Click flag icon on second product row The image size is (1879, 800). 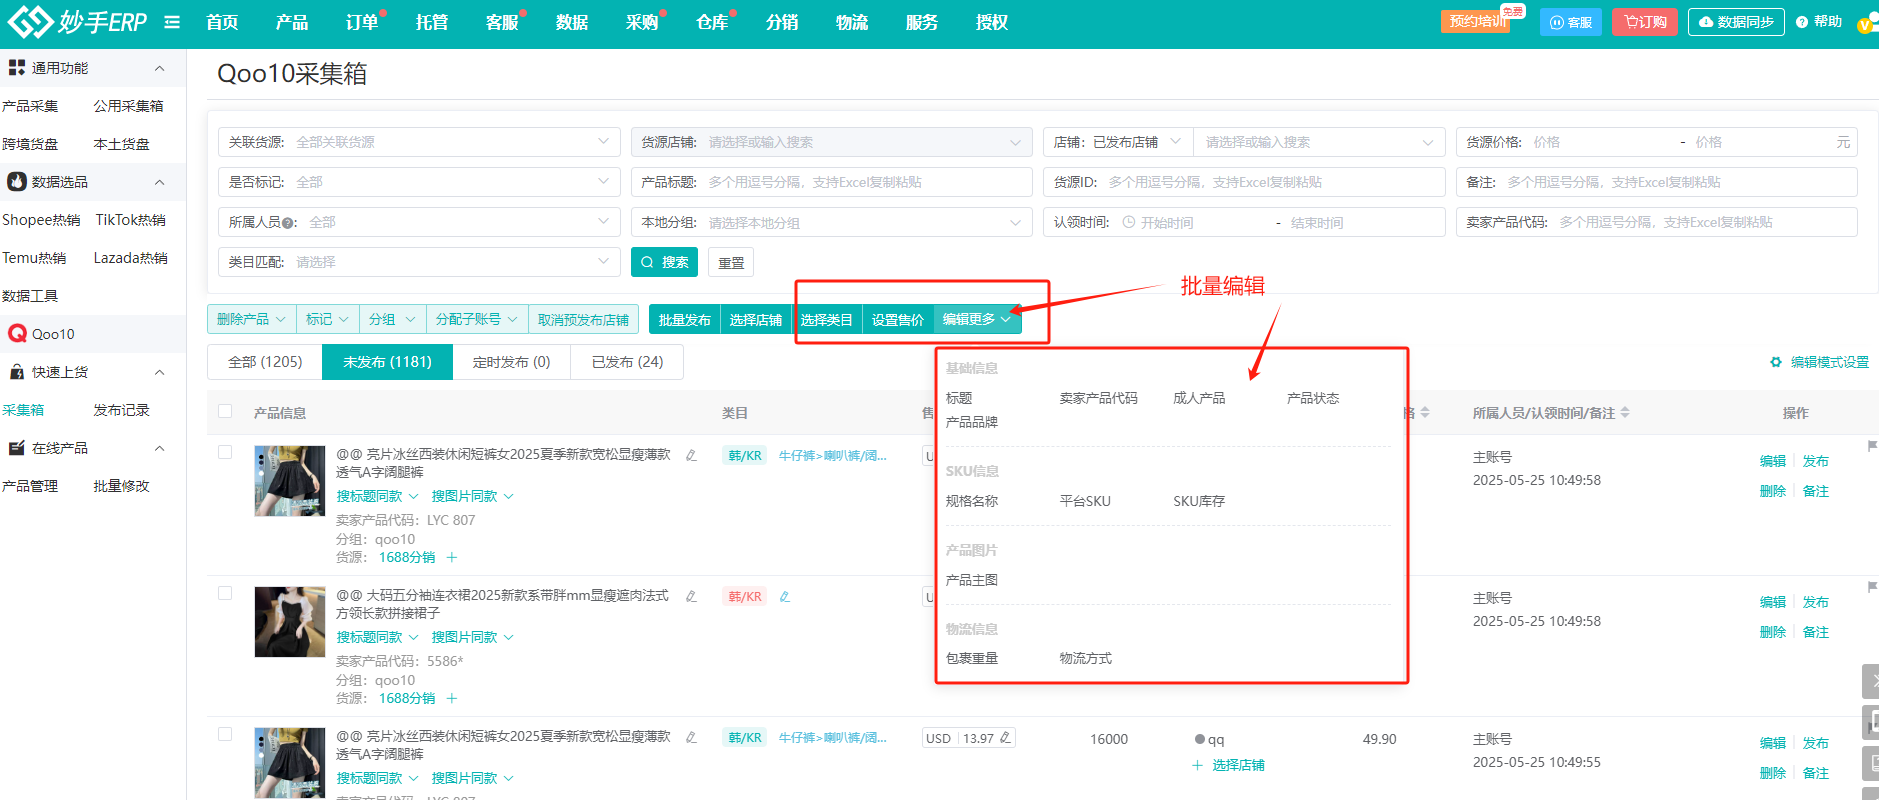pyautogui.click(x=1872, y=587)
